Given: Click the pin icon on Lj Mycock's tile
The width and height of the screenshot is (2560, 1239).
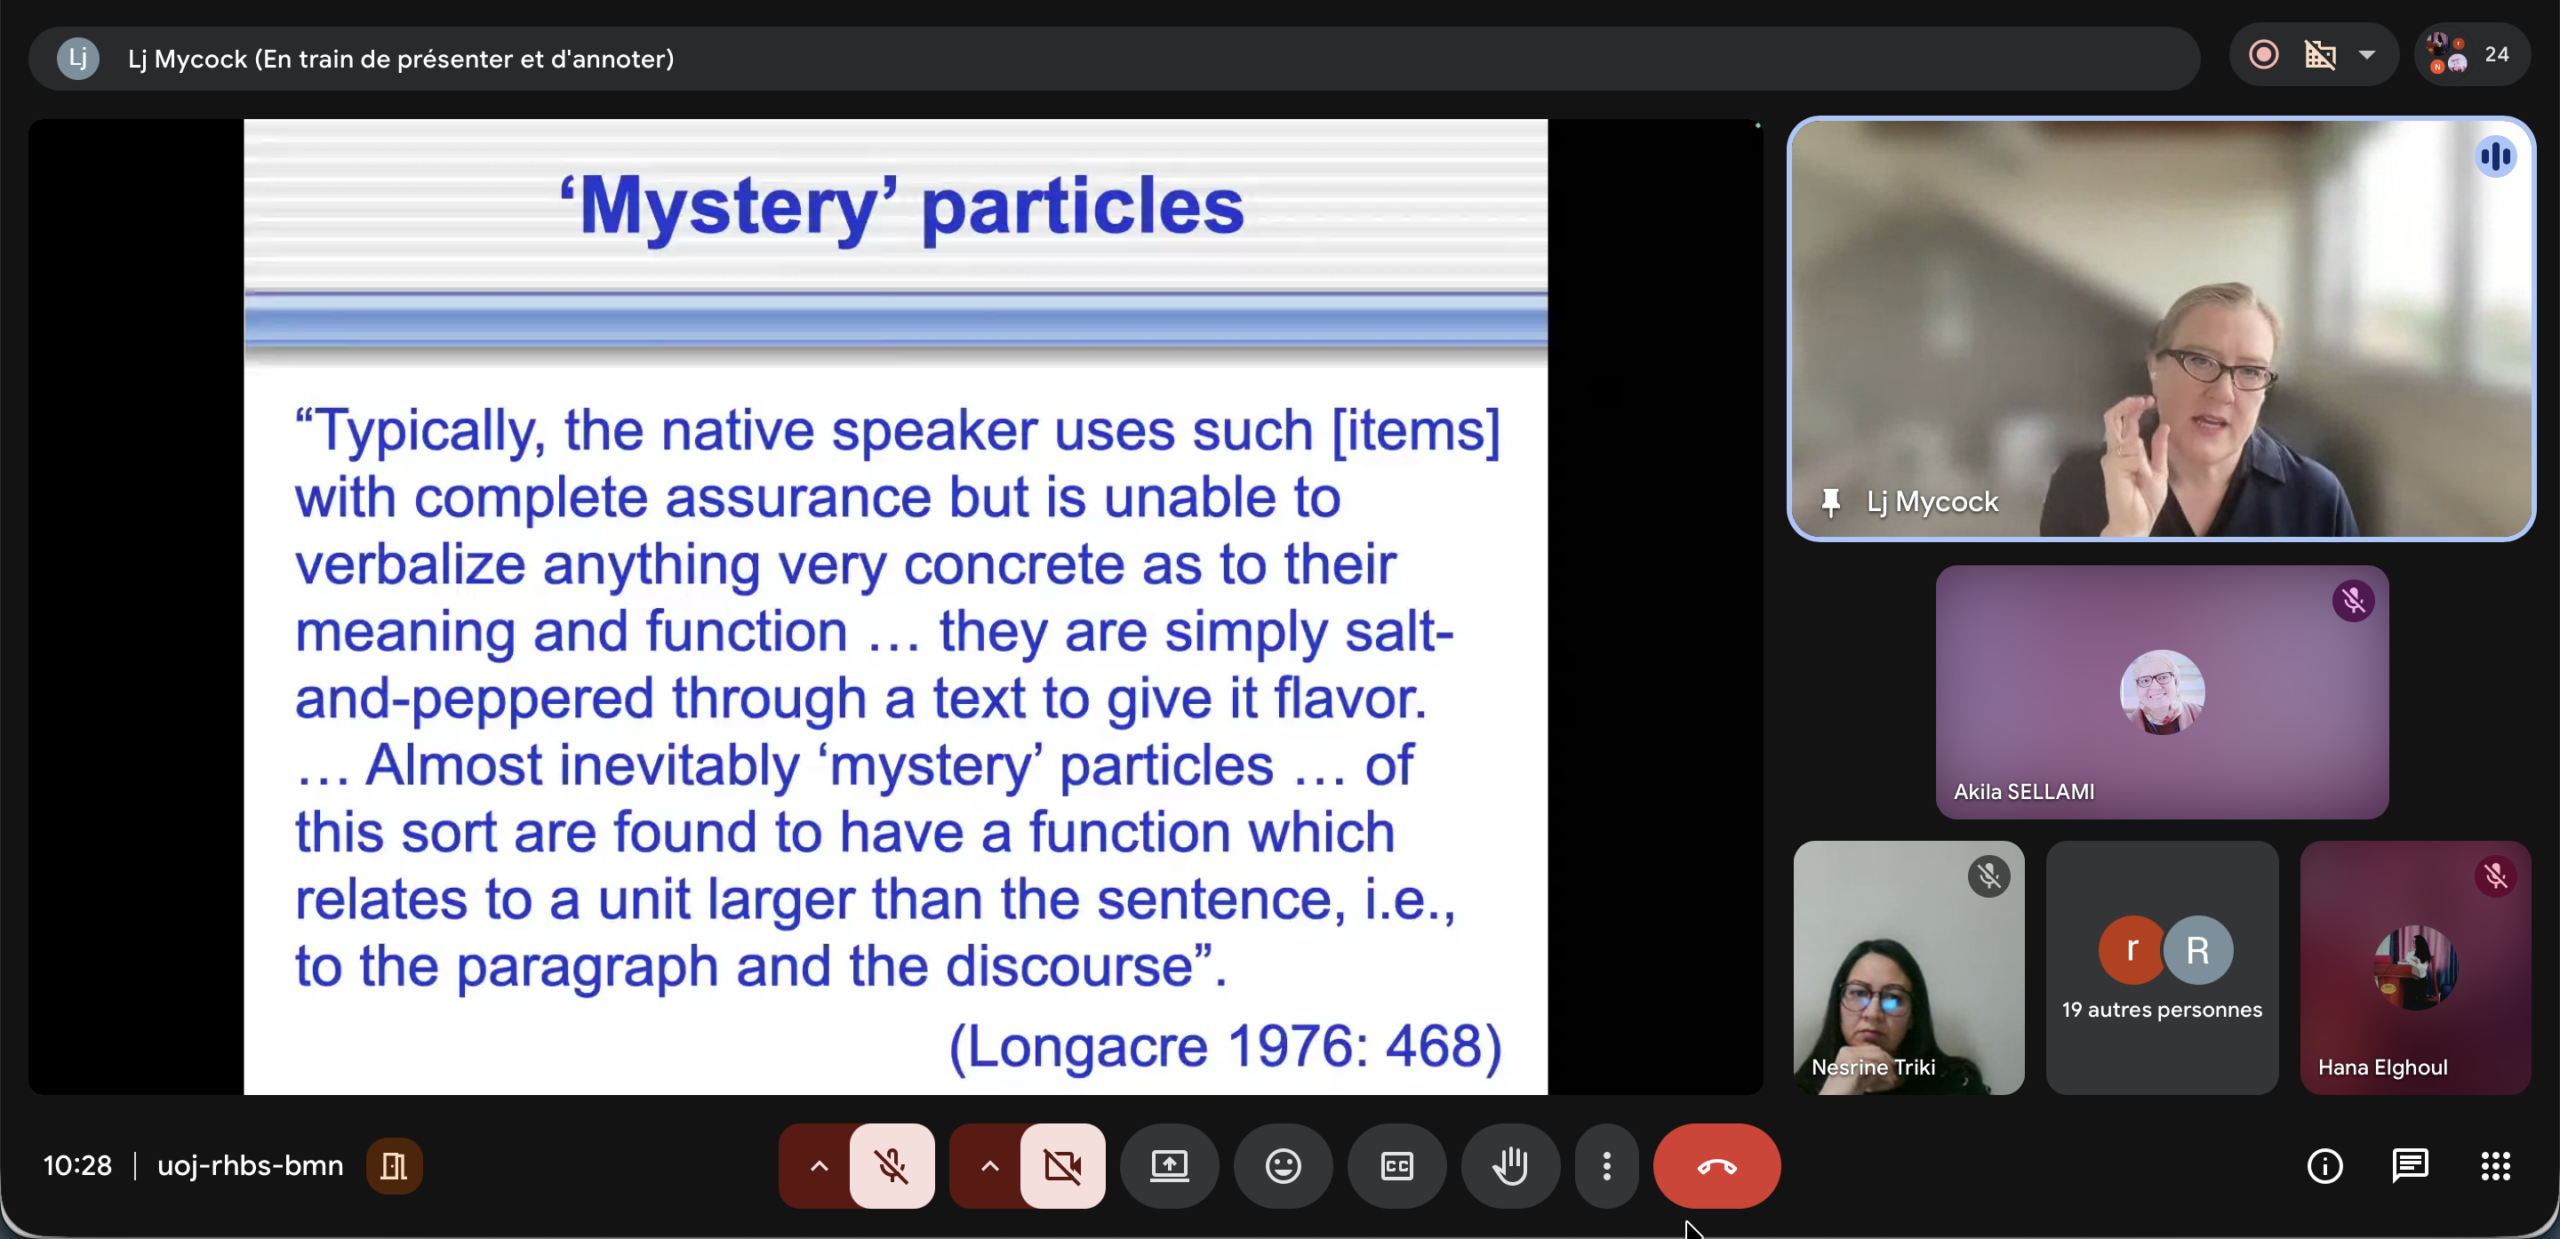Looking at the screenshot, I should coord(1831,502).
